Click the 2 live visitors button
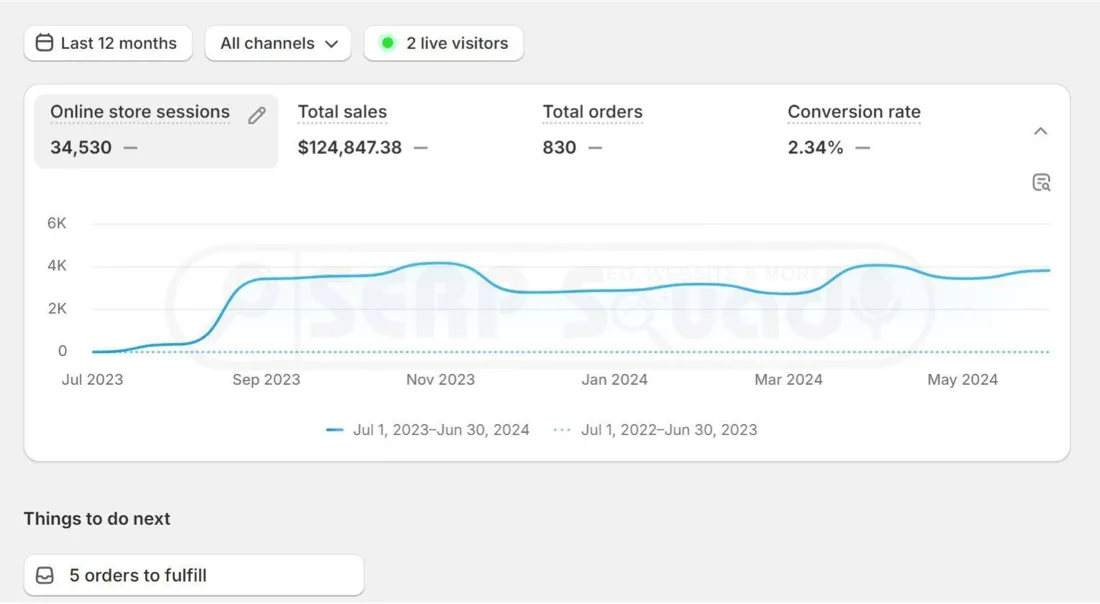Viewport: 1100px width, 604px height. point(443,43)
